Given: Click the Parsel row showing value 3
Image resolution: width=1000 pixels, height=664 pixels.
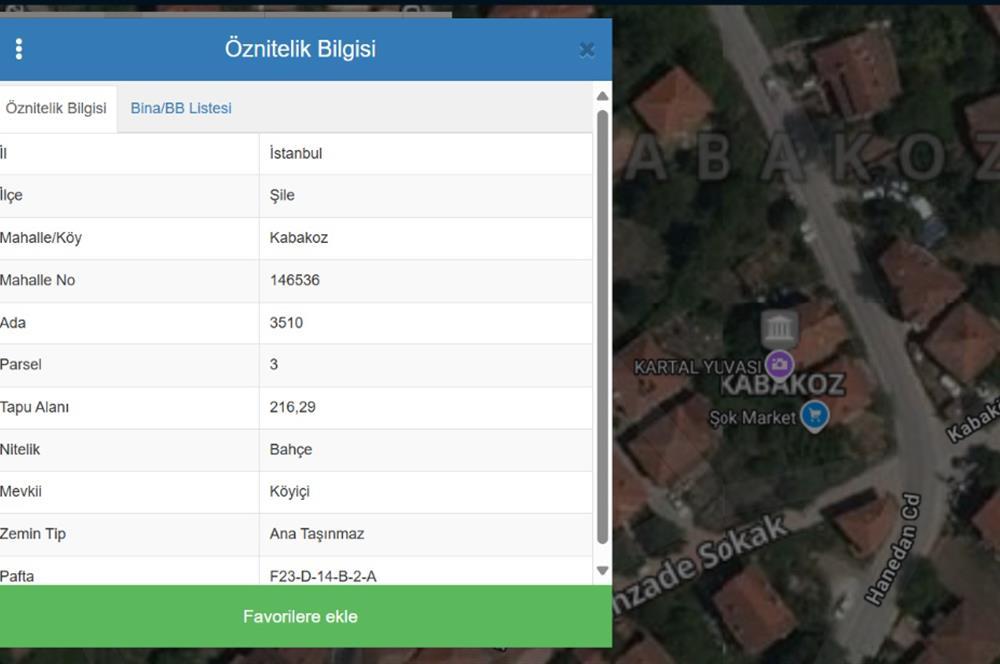Looking at the screenshot, I should click(274, 364).
